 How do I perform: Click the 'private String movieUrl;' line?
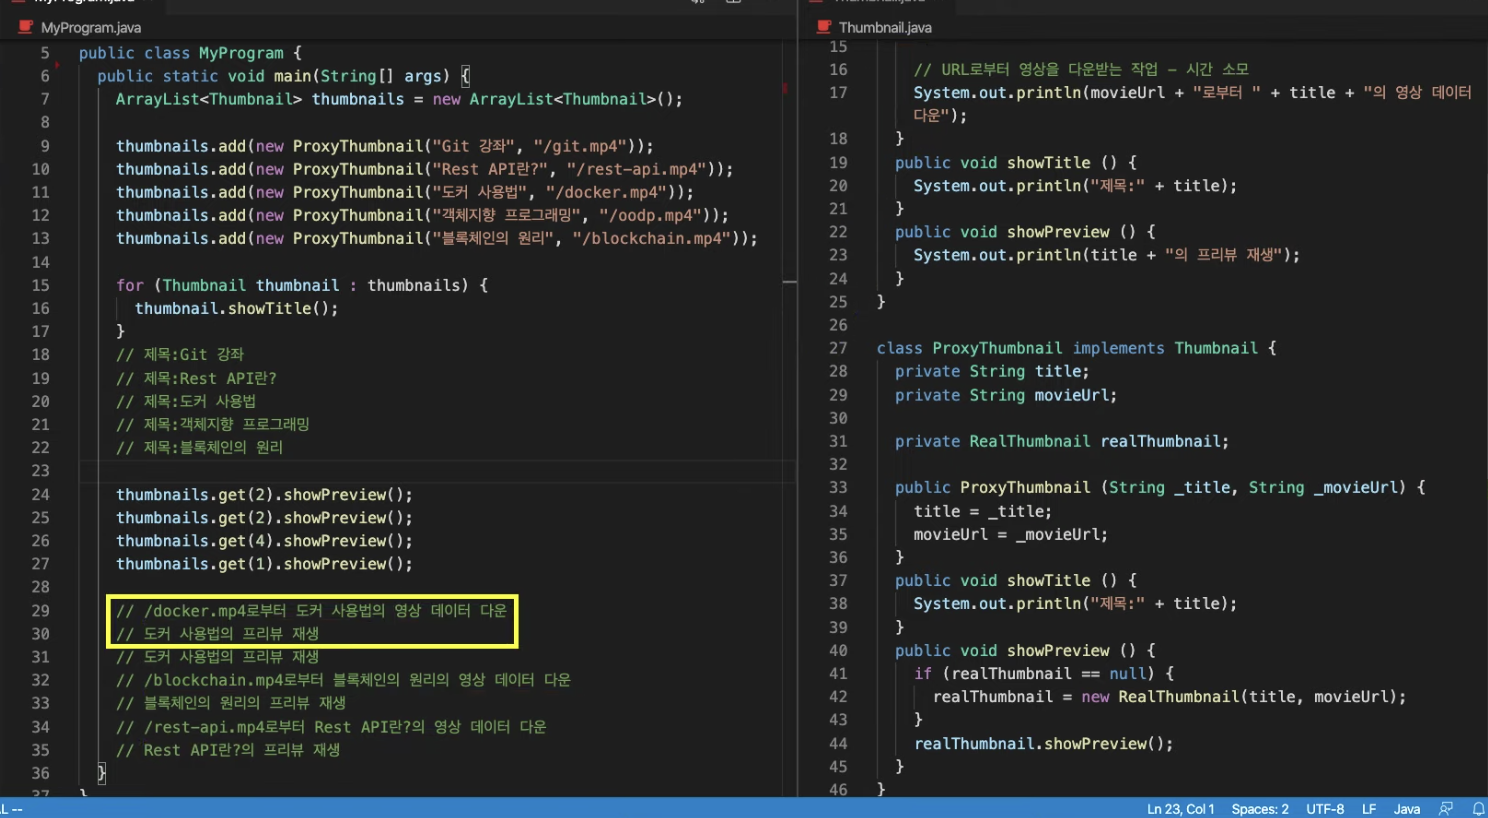[x=1006, y=395]
